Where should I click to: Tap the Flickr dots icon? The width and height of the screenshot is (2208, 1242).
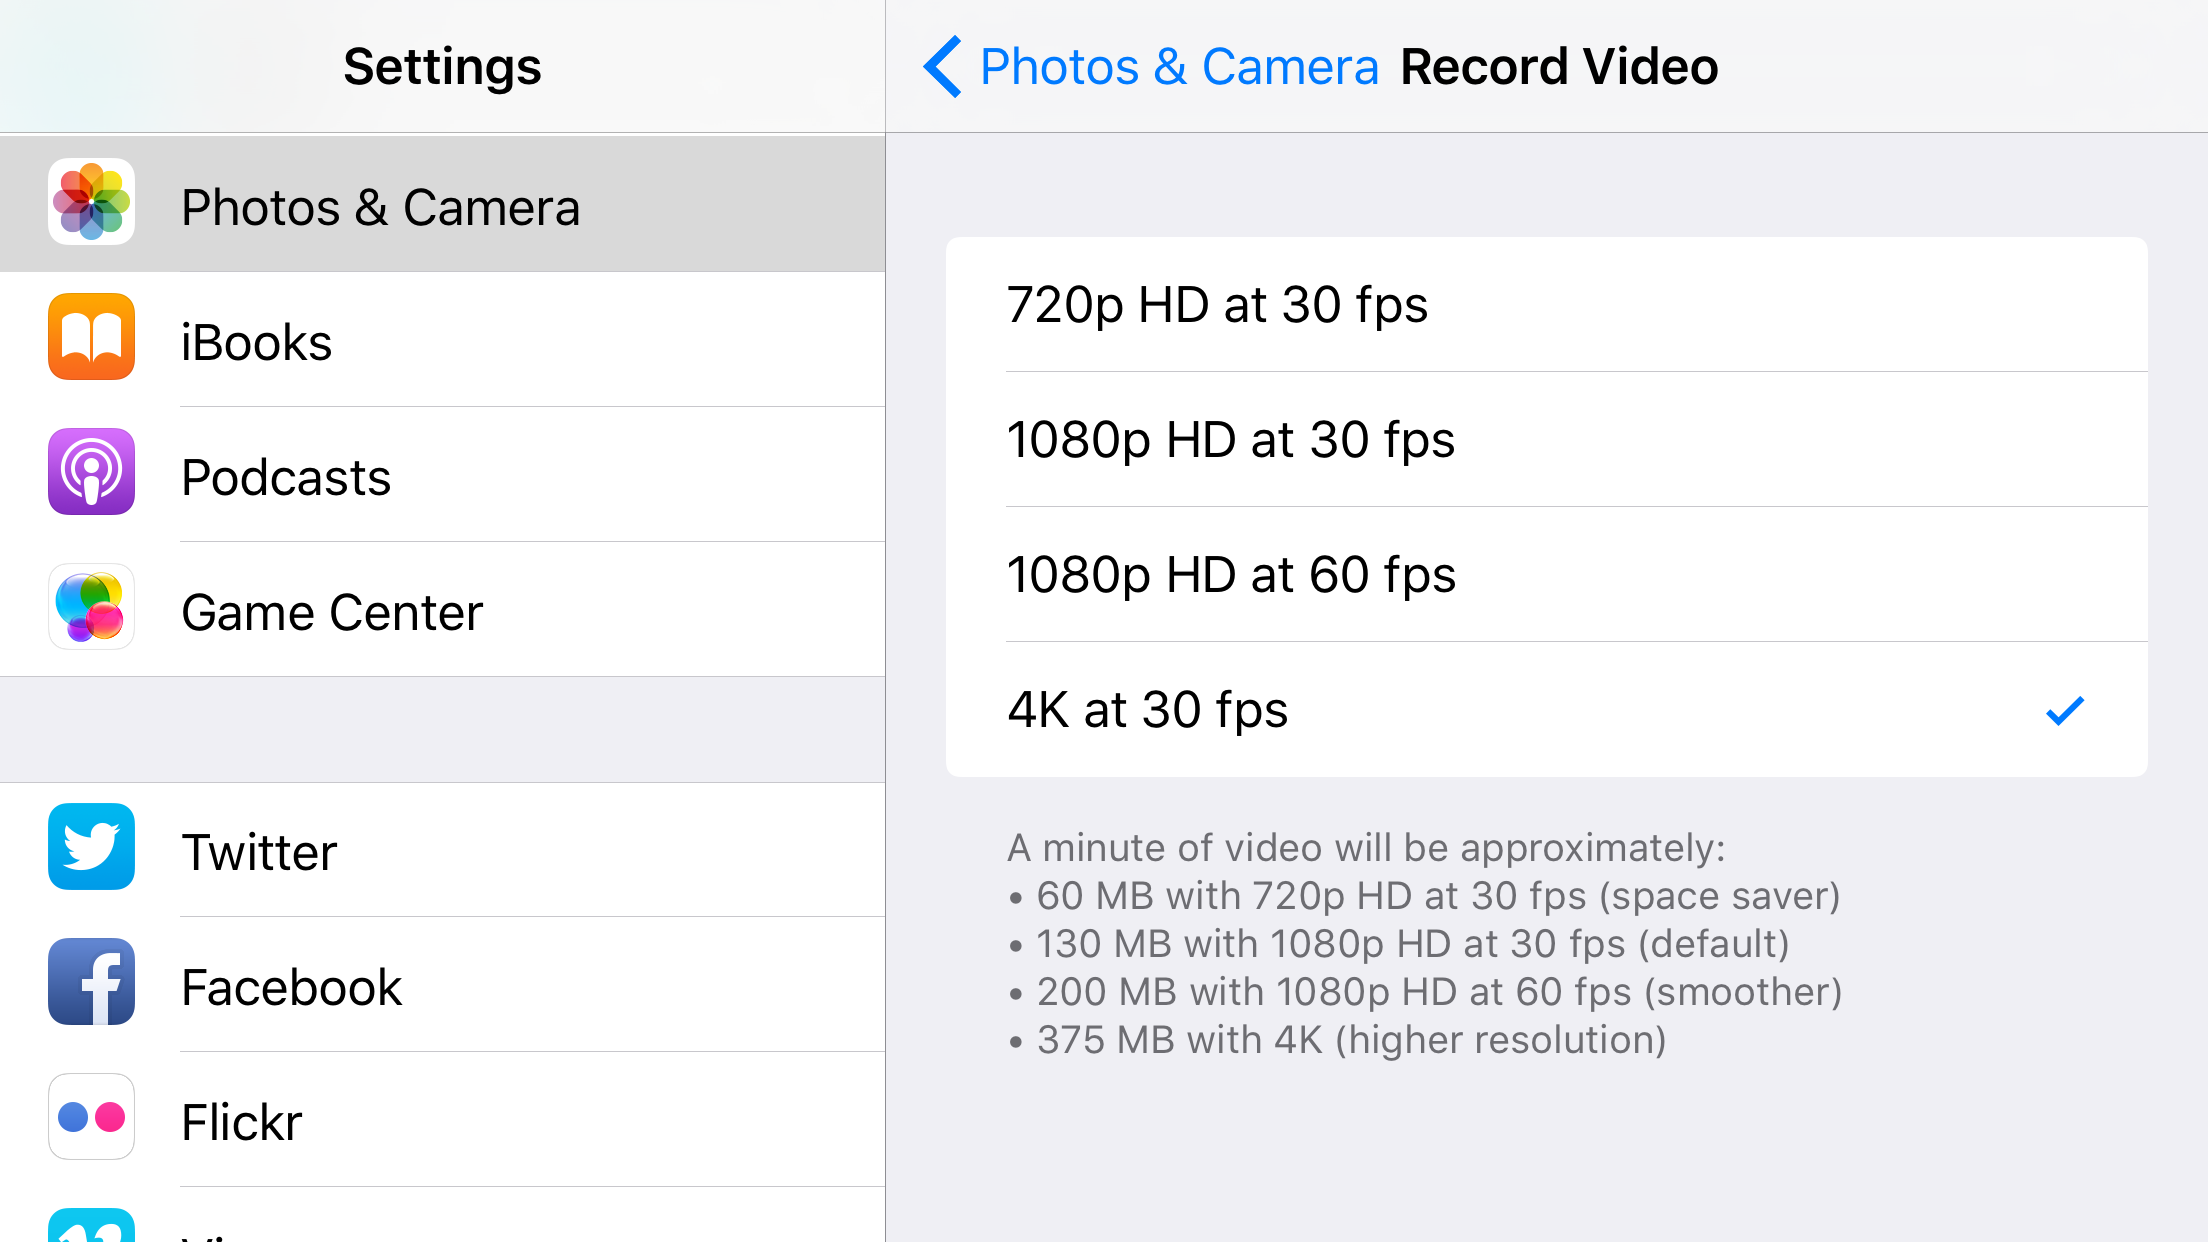[91, 1117]
